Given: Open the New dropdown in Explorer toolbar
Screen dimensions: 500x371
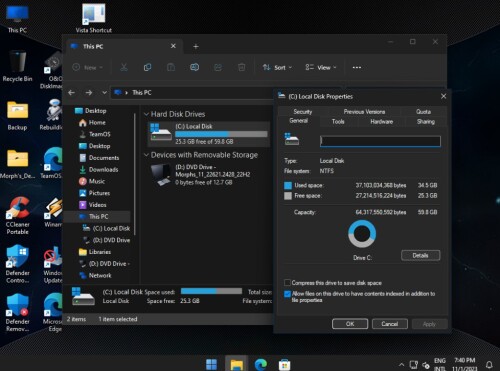Looking at the screenshot, I should [88, 67].
